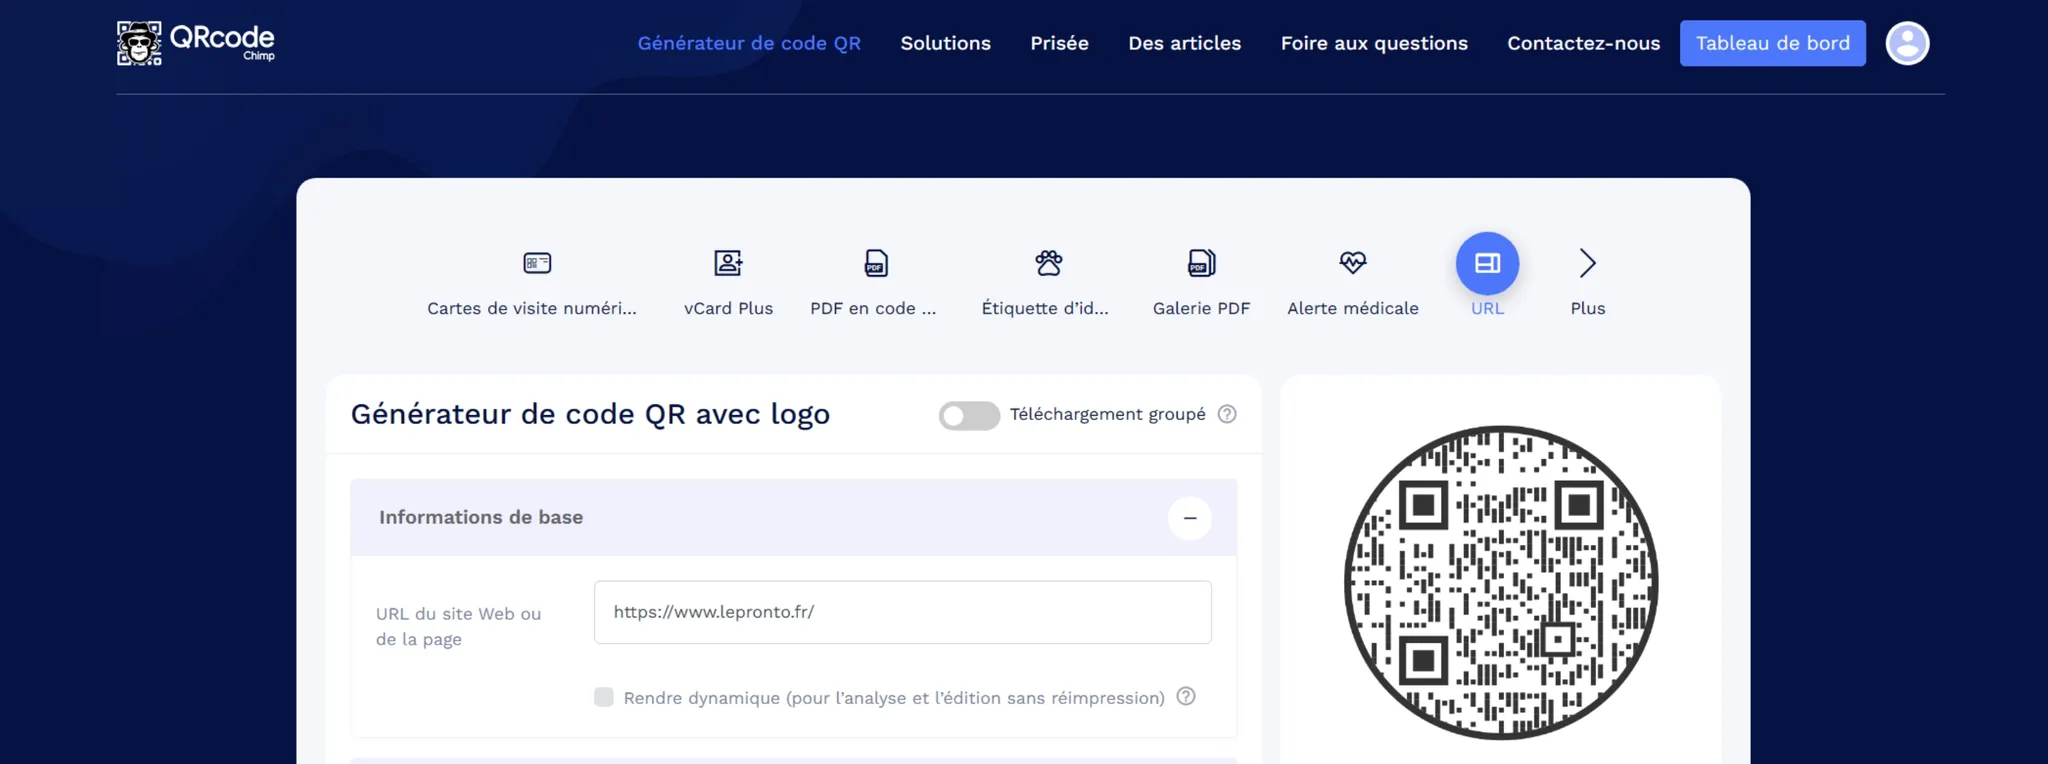The height and width of the screenshot is (764, 2048).
Task: Click the URL du site Web field
Action: click(902, 612)
